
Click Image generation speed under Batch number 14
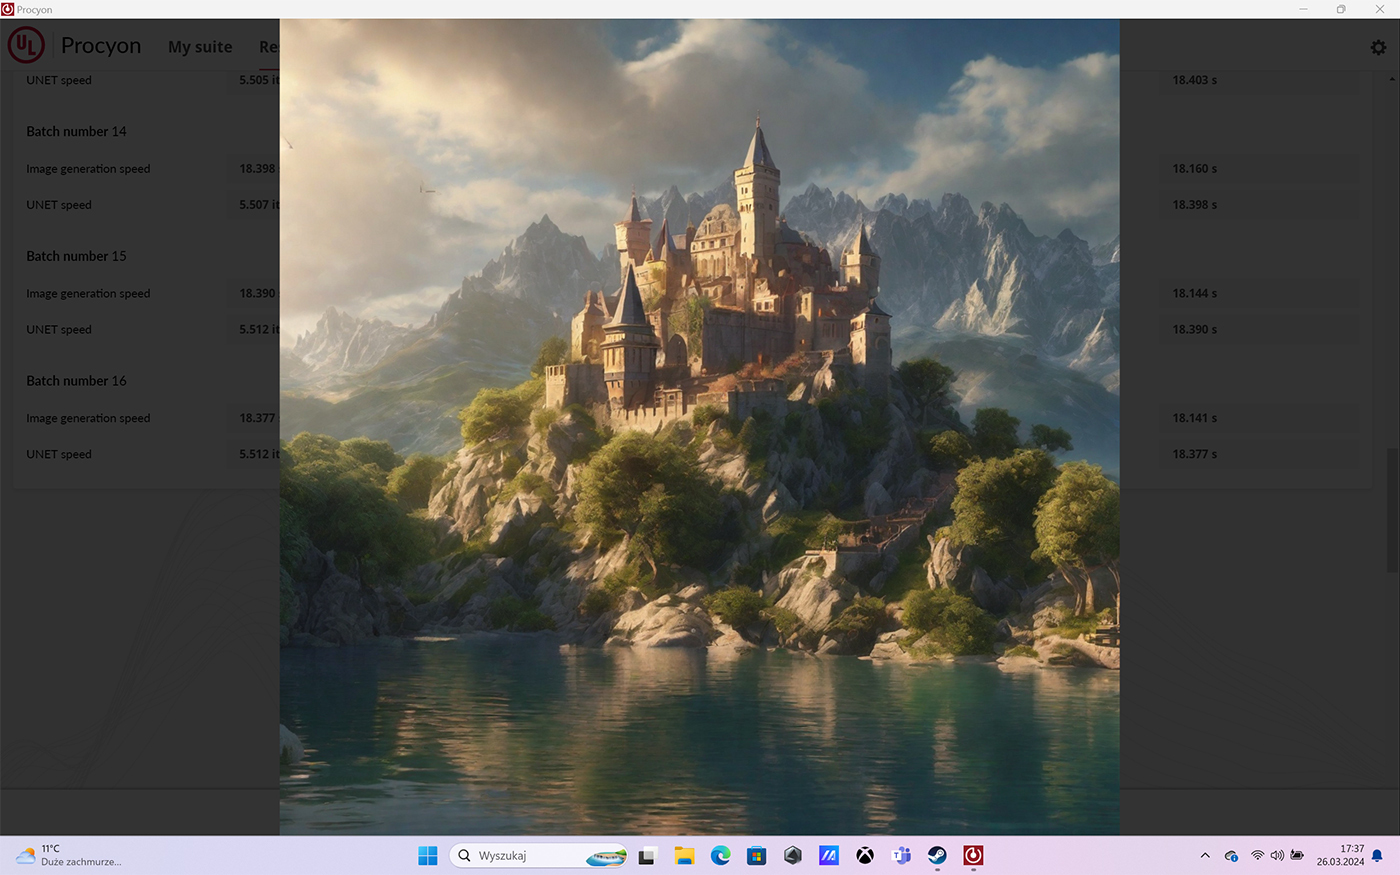coord(88,169)
